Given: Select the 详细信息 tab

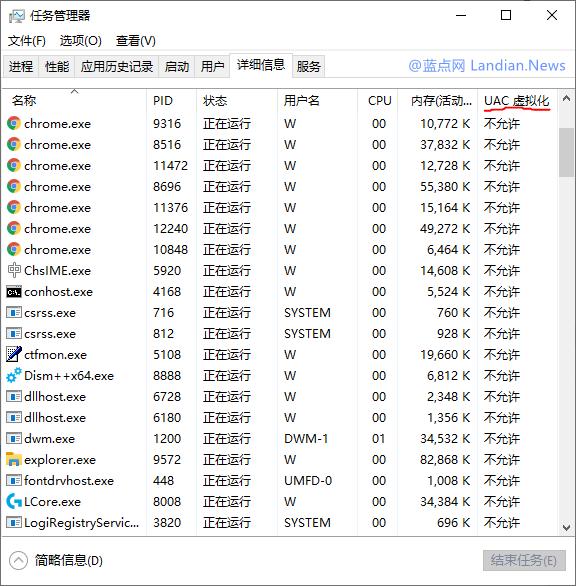Looking at the screenshot, I should (x=261, y=65).
